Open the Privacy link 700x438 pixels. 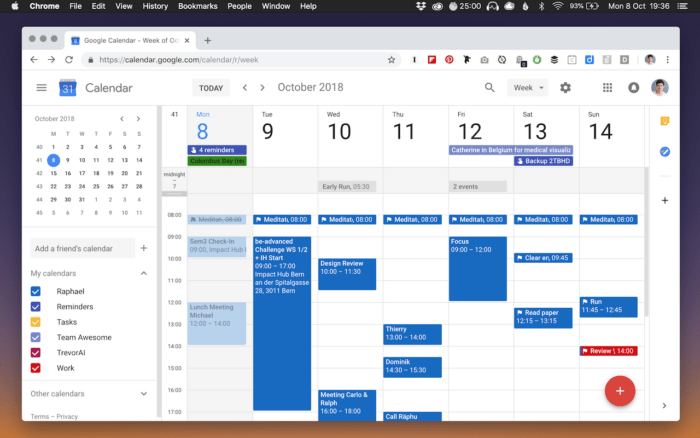tap(67, 417)
